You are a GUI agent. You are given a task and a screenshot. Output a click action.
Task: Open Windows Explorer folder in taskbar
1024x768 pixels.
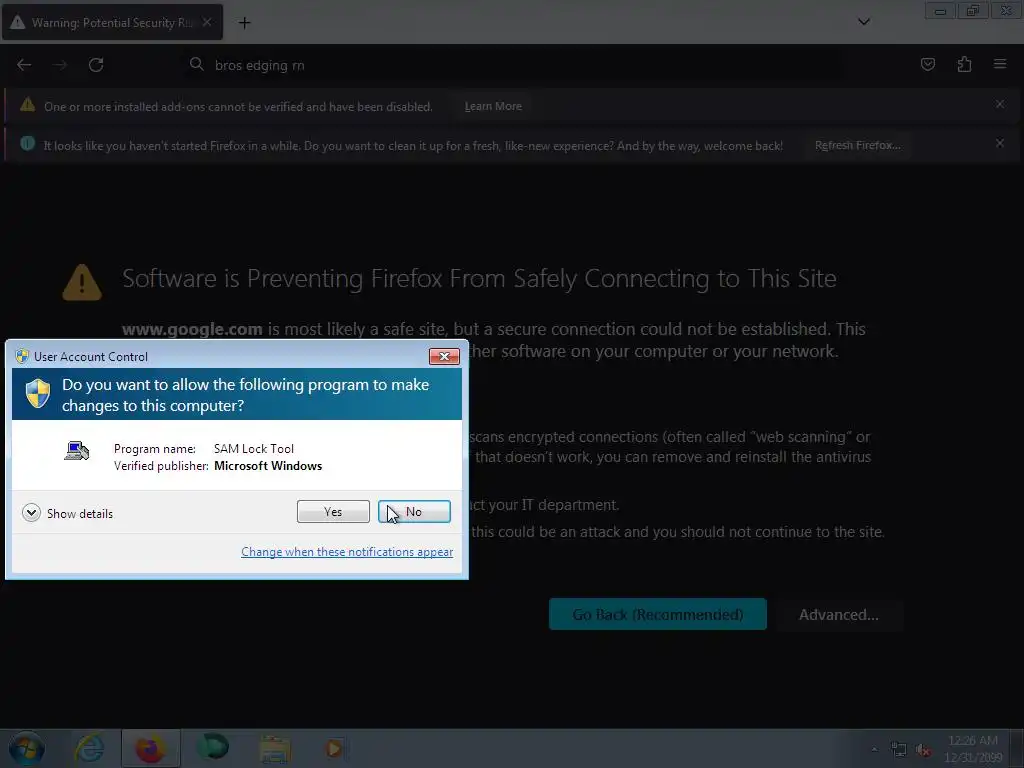tap(275, 750)
